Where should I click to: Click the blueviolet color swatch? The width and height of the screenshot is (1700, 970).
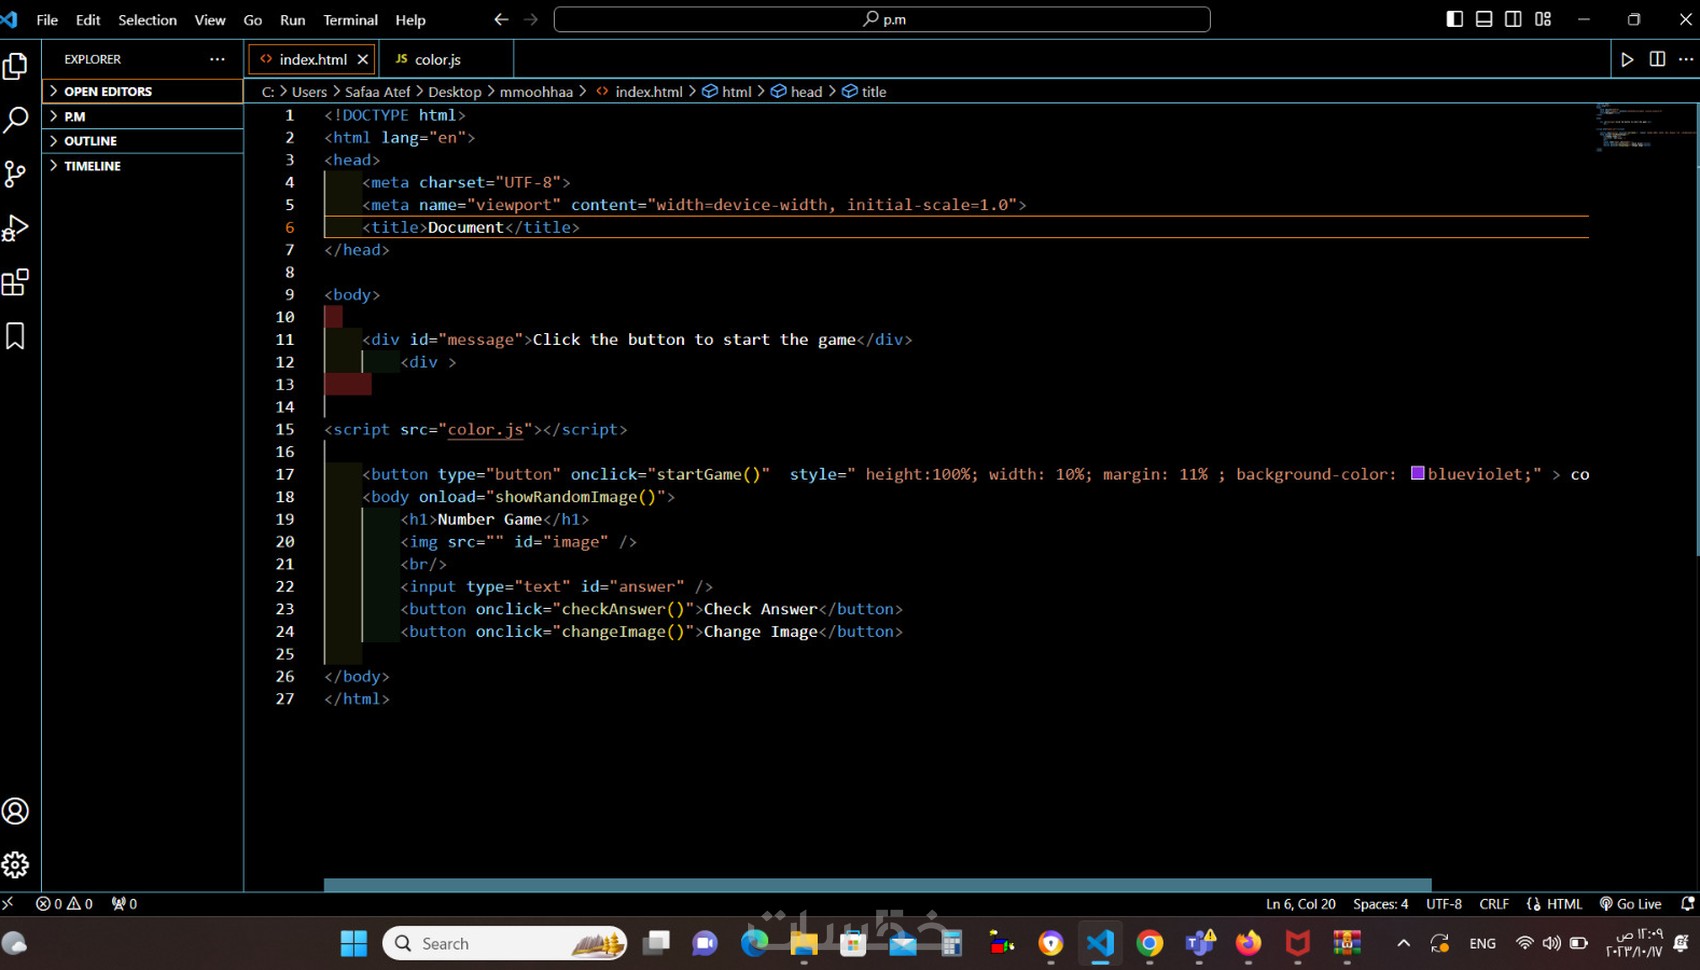point(1417,474)
